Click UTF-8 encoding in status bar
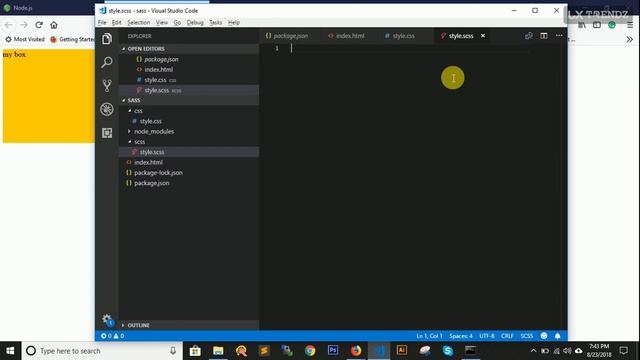 487,336
